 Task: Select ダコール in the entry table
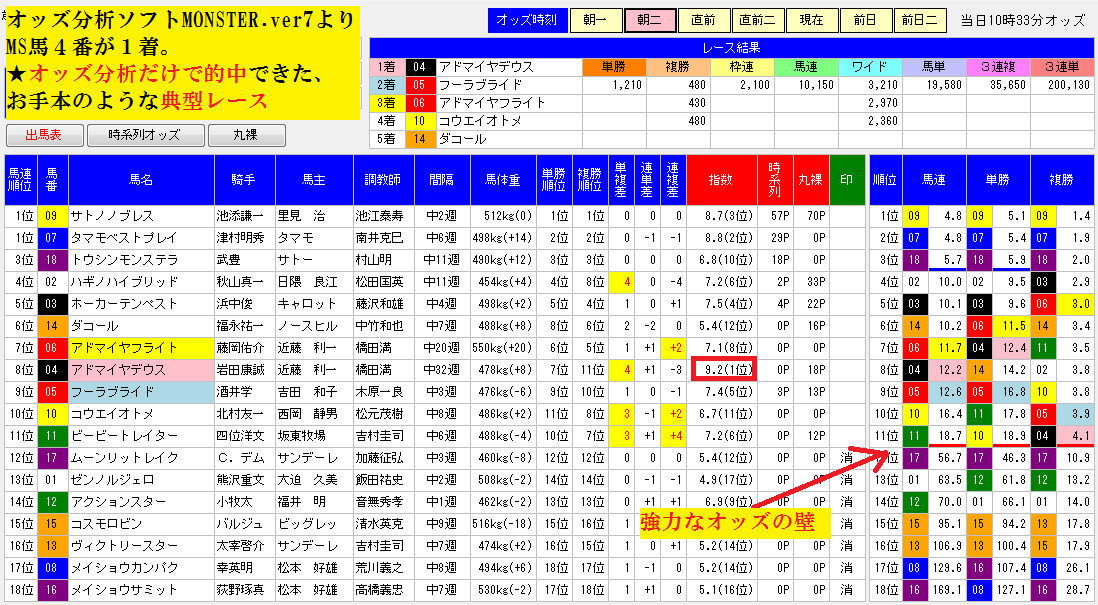click(141, 326)
